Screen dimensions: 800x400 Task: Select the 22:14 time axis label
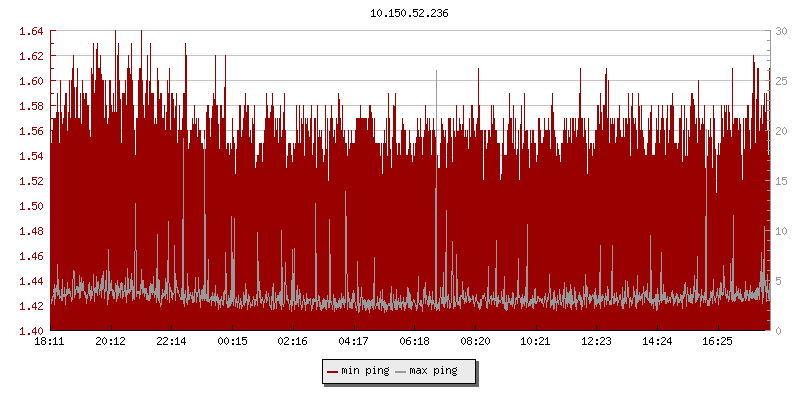pyautogui.click(x=171, y=341)
